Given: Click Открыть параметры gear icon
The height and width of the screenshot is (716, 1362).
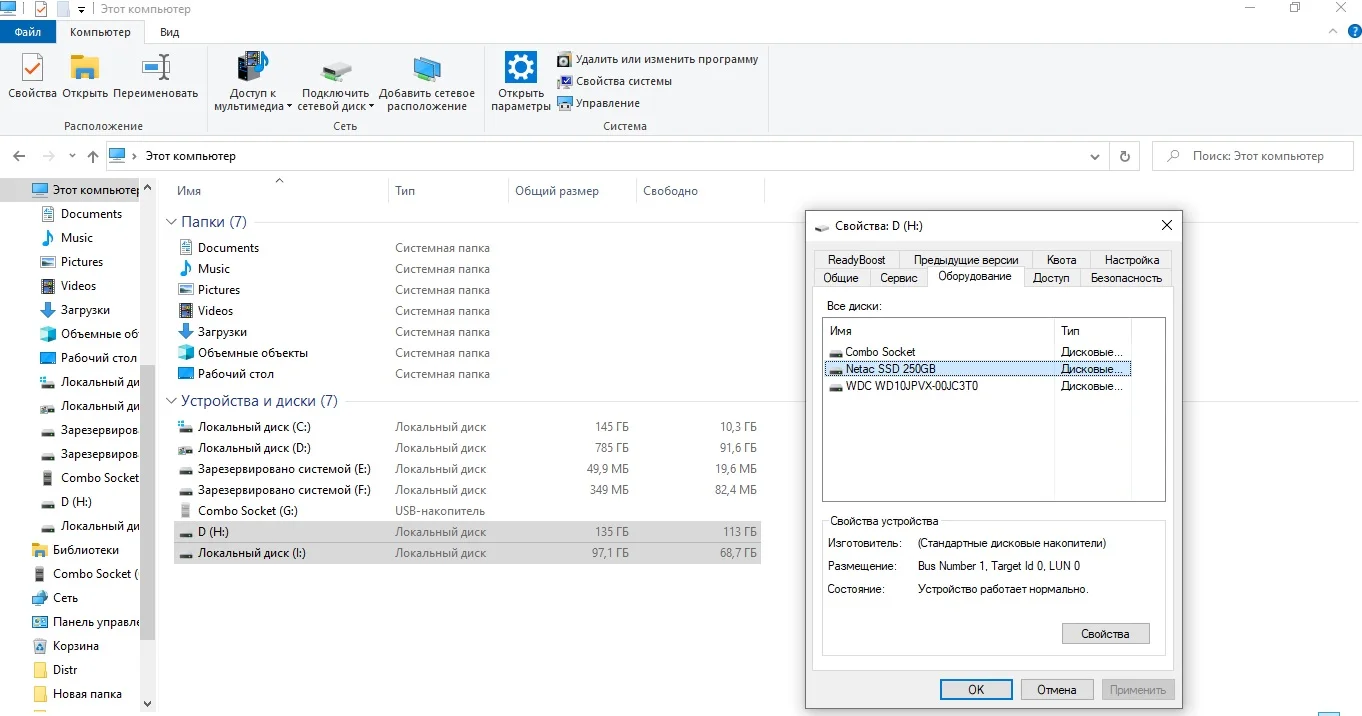Looking at the screenshot, I should pos(521,82).
